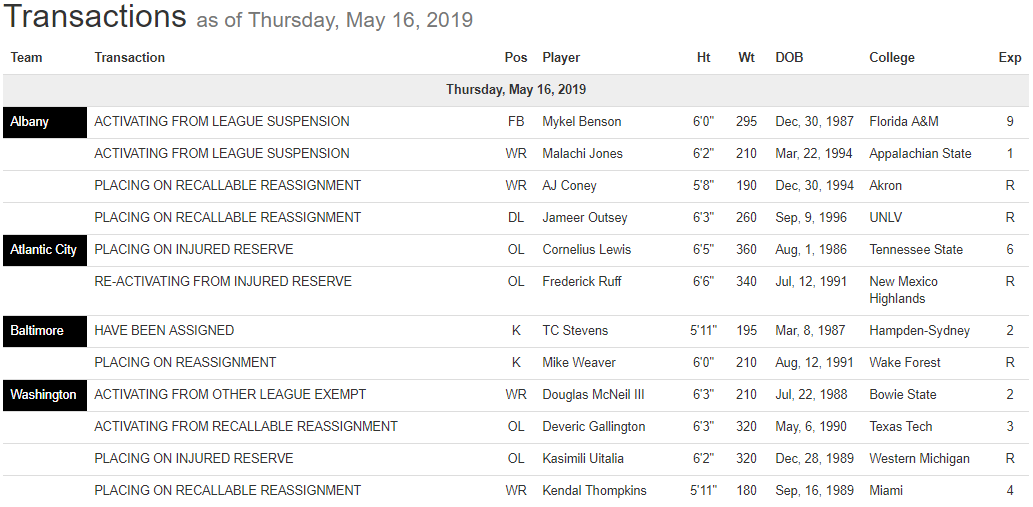Screen dimensions: 1033x507
Task: Select player AJ Coney
Action: (x=569, y=186)
